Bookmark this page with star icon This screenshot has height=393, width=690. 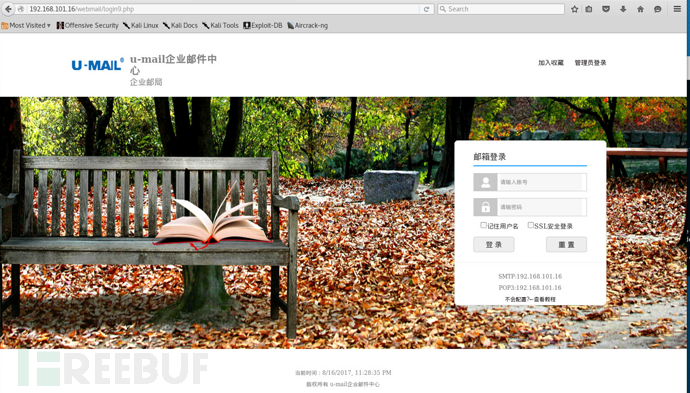(x=574, y=9)
